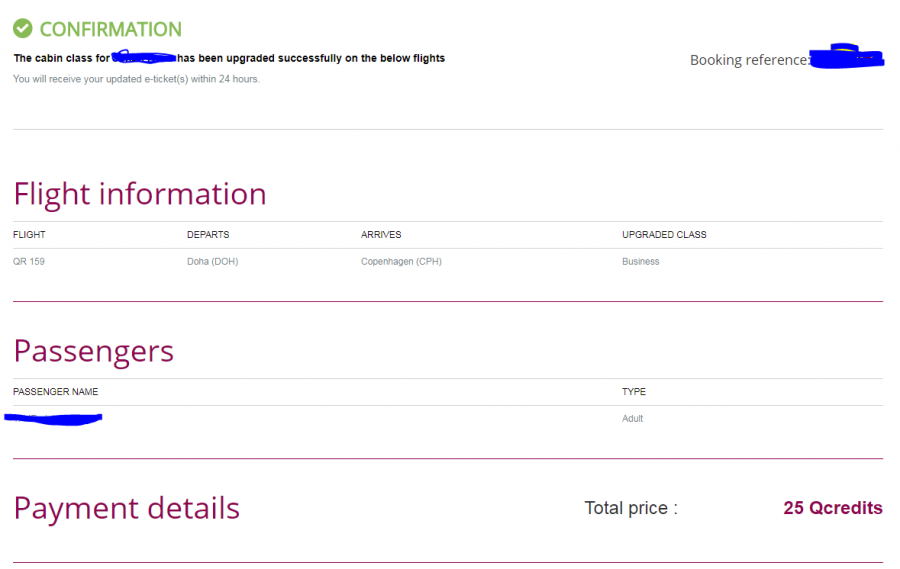Click the Flight information heading
The height and width of the screenshot is (569, 900).
pyautogui.click(x=140, y=193)
